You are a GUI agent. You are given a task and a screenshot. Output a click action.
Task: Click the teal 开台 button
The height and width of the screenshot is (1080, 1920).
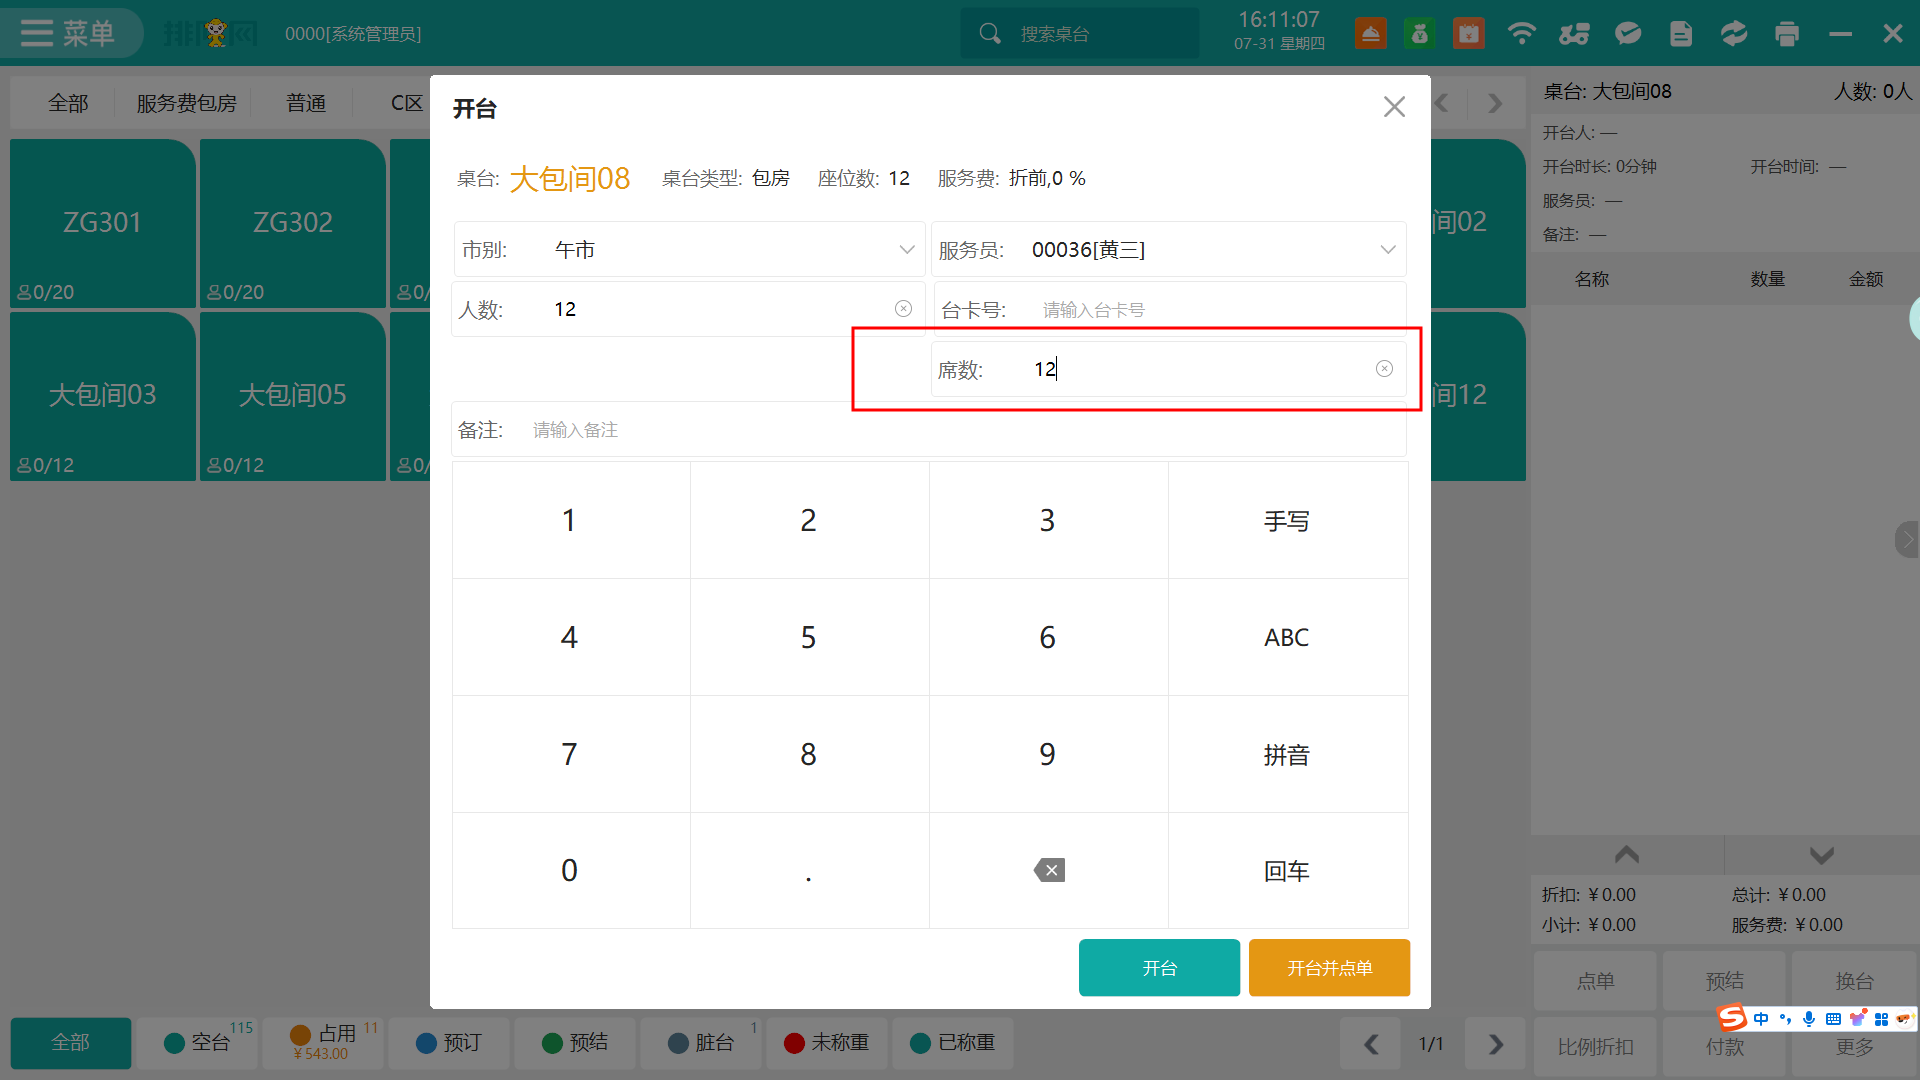pos(1159,968)
